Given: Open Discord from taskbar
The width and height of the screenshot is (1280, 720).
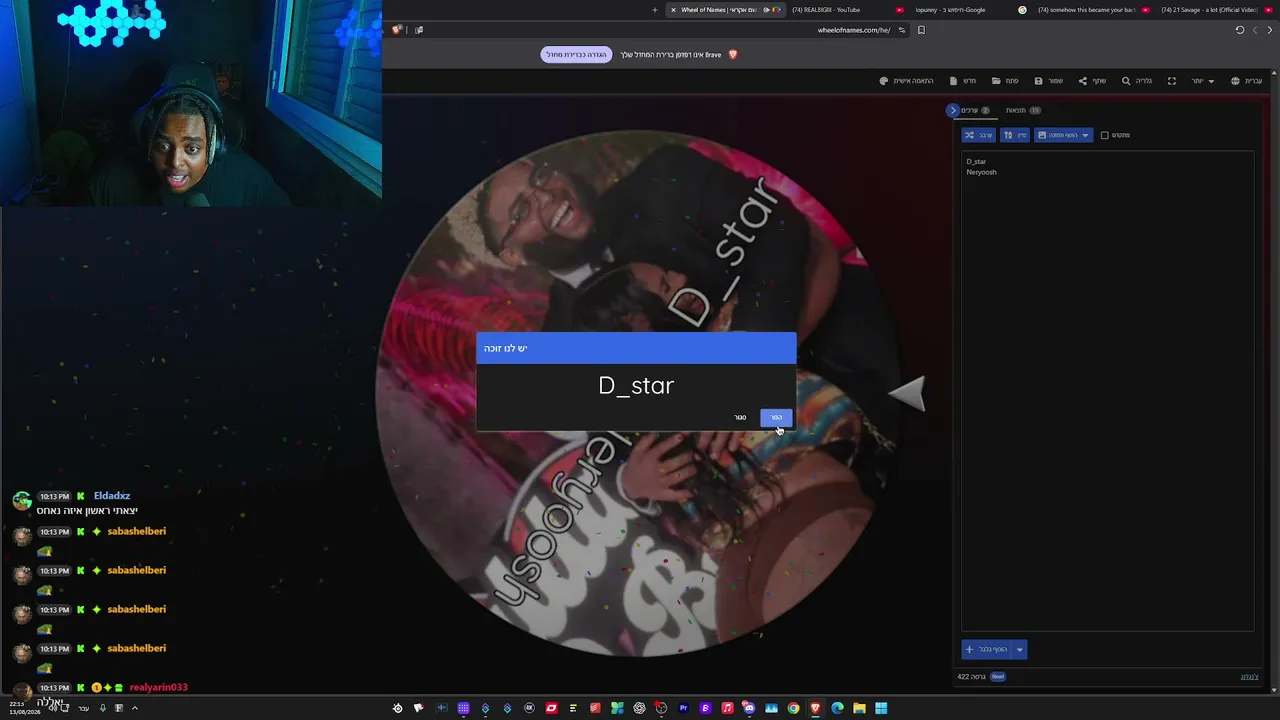Looking at the screenshot, I should 749,708.
